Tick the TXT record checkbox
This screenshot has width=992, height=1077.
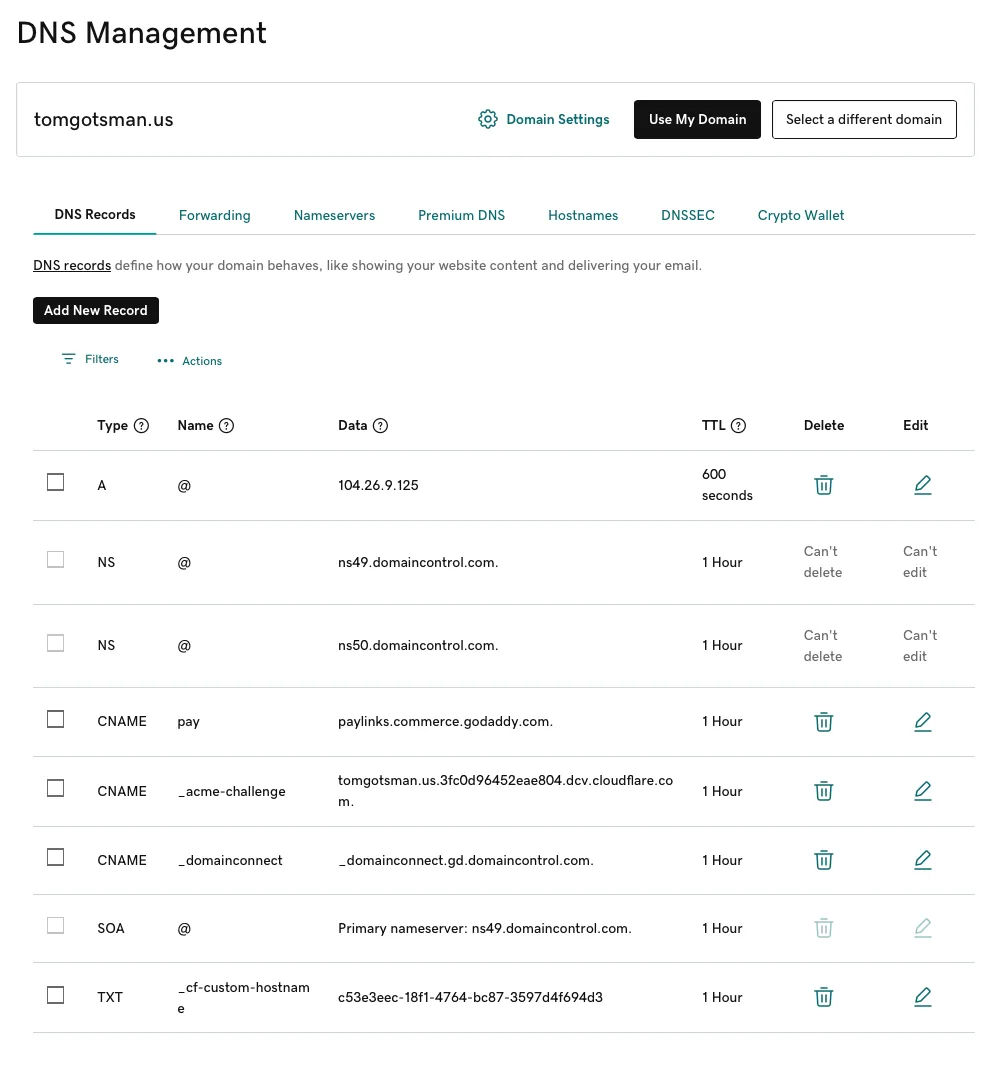(x=56, y=995)
